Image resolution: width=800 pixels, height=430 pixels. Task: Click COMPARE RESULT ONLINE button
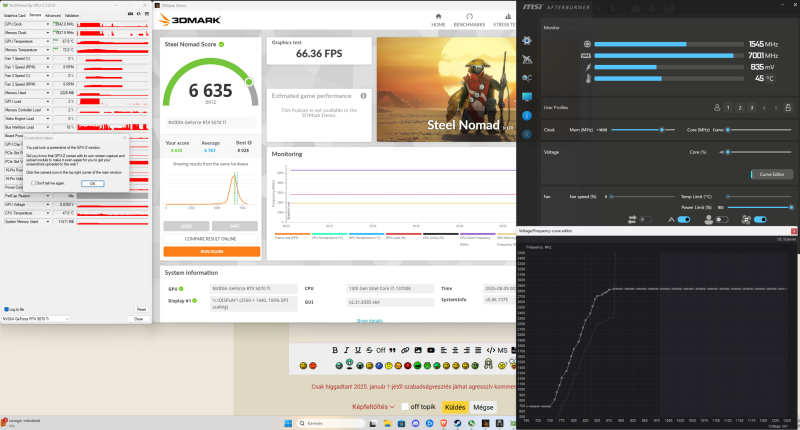[x=210, y=239]
